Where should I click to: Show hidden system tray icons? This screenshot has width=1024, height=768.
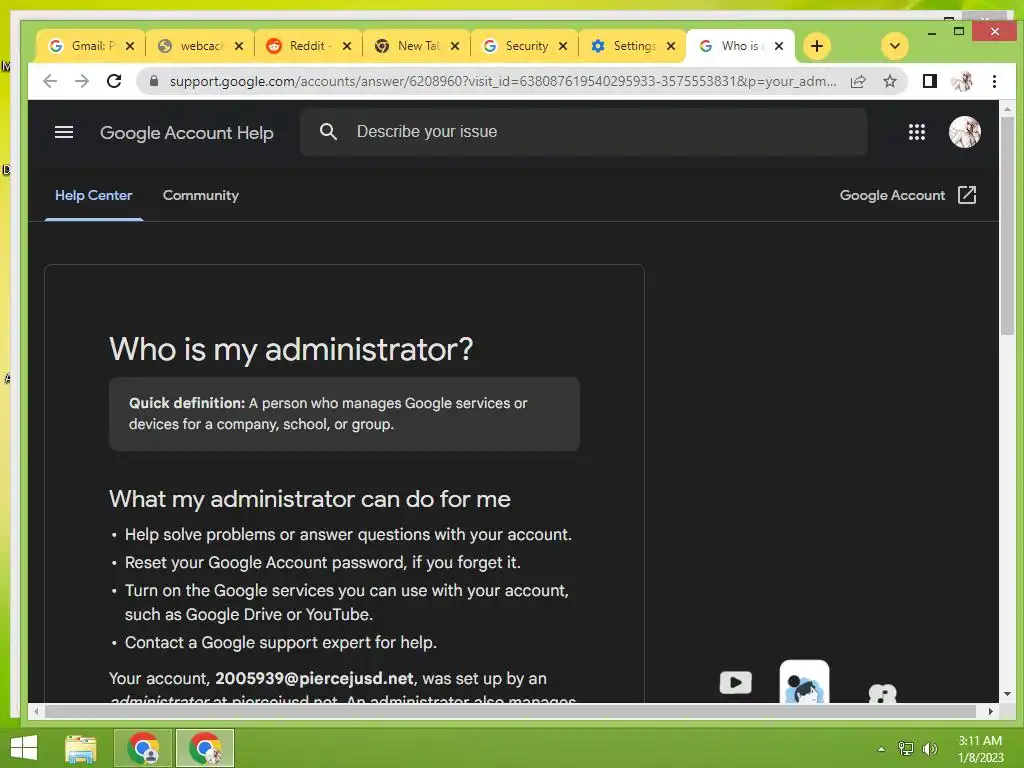881,749
